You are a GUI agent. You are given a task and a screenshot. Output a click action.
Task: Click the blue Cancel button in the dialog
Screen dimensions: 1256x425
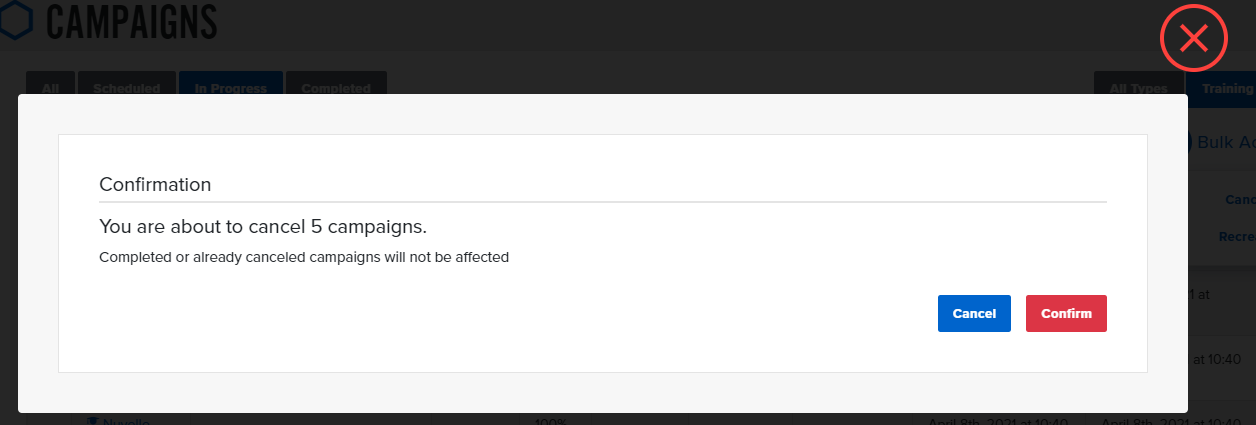click(x=974, y=313)
